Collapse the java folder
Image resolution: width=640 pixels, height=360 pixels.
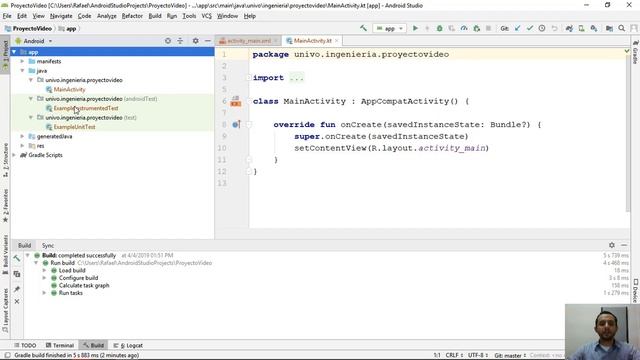pos(22,71)
